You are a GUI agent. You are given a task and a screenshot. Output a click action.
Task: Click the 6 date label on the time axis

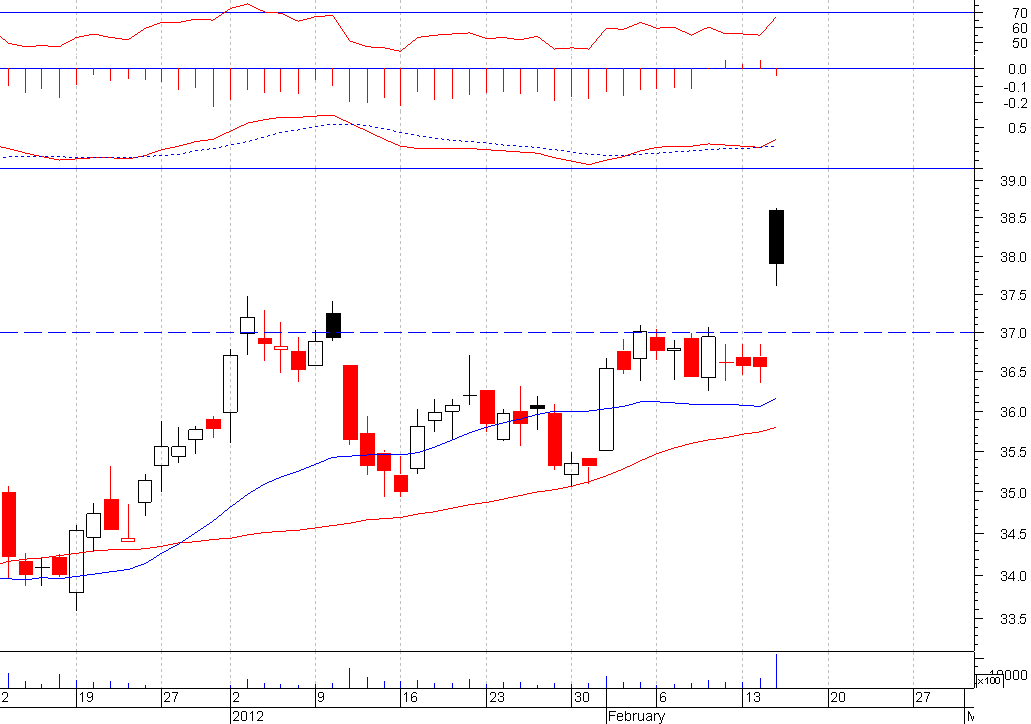pos(663,697)
